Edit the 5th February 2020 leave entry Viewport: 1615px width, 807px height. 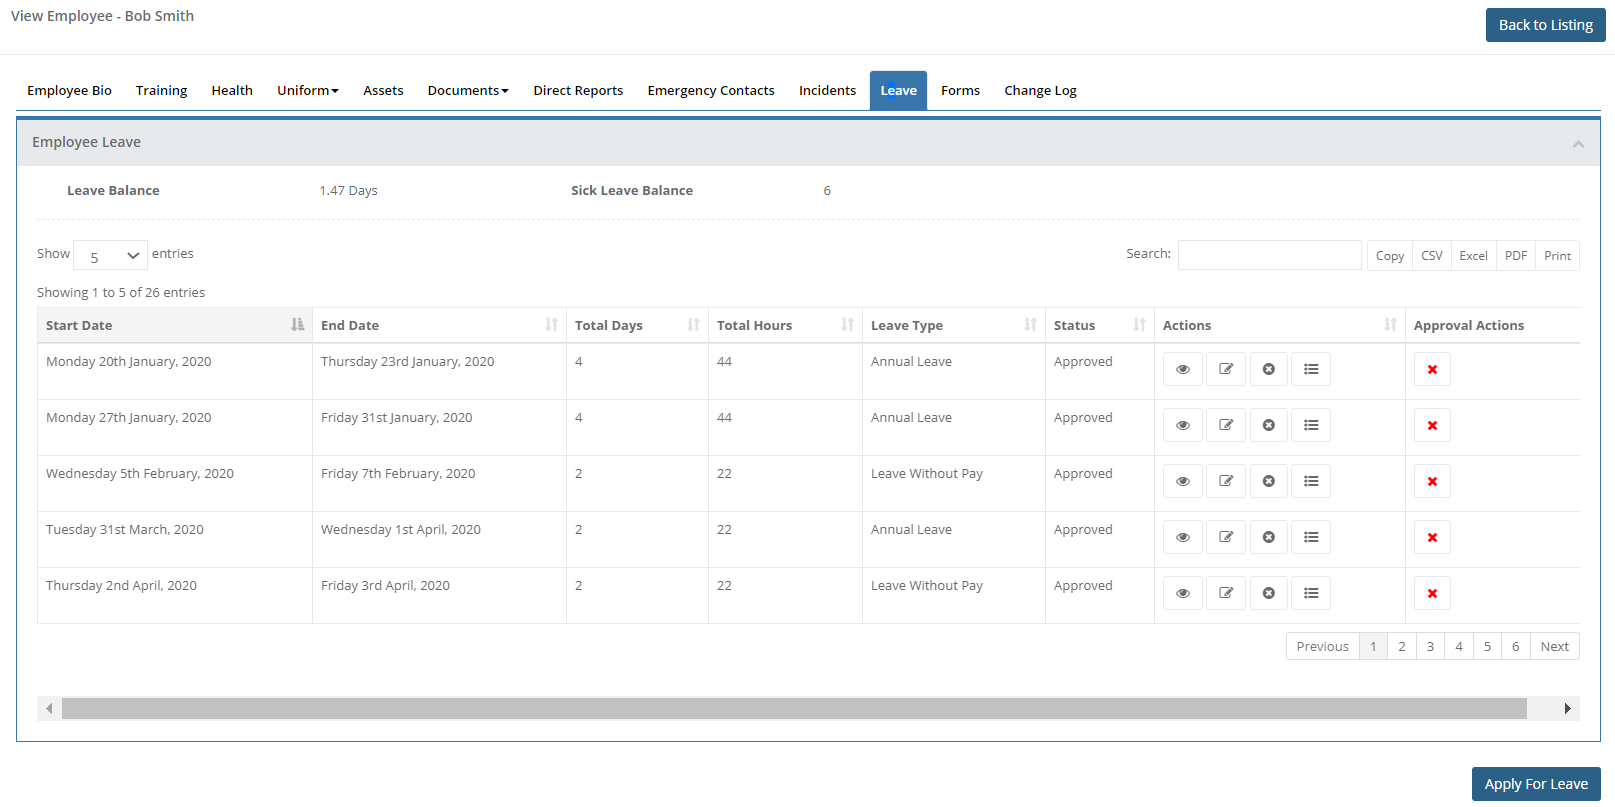pos(1226,481)
